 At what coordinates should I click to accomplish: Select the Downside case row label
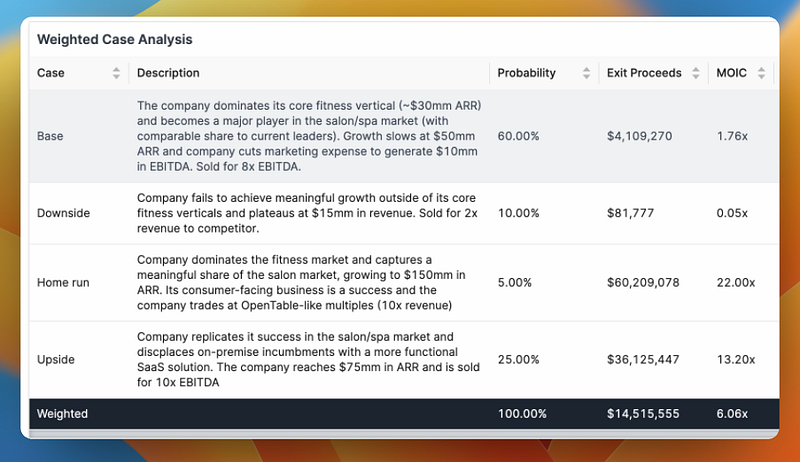(x=62, y=213)
